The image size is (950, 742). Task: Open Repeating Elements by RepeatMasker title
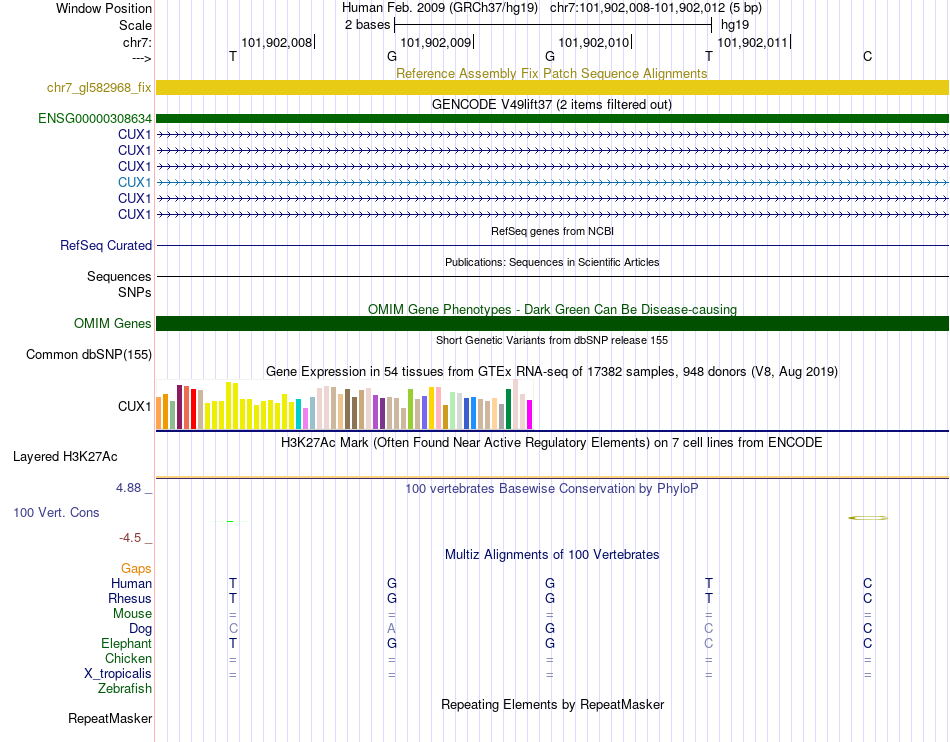(552, 704)
